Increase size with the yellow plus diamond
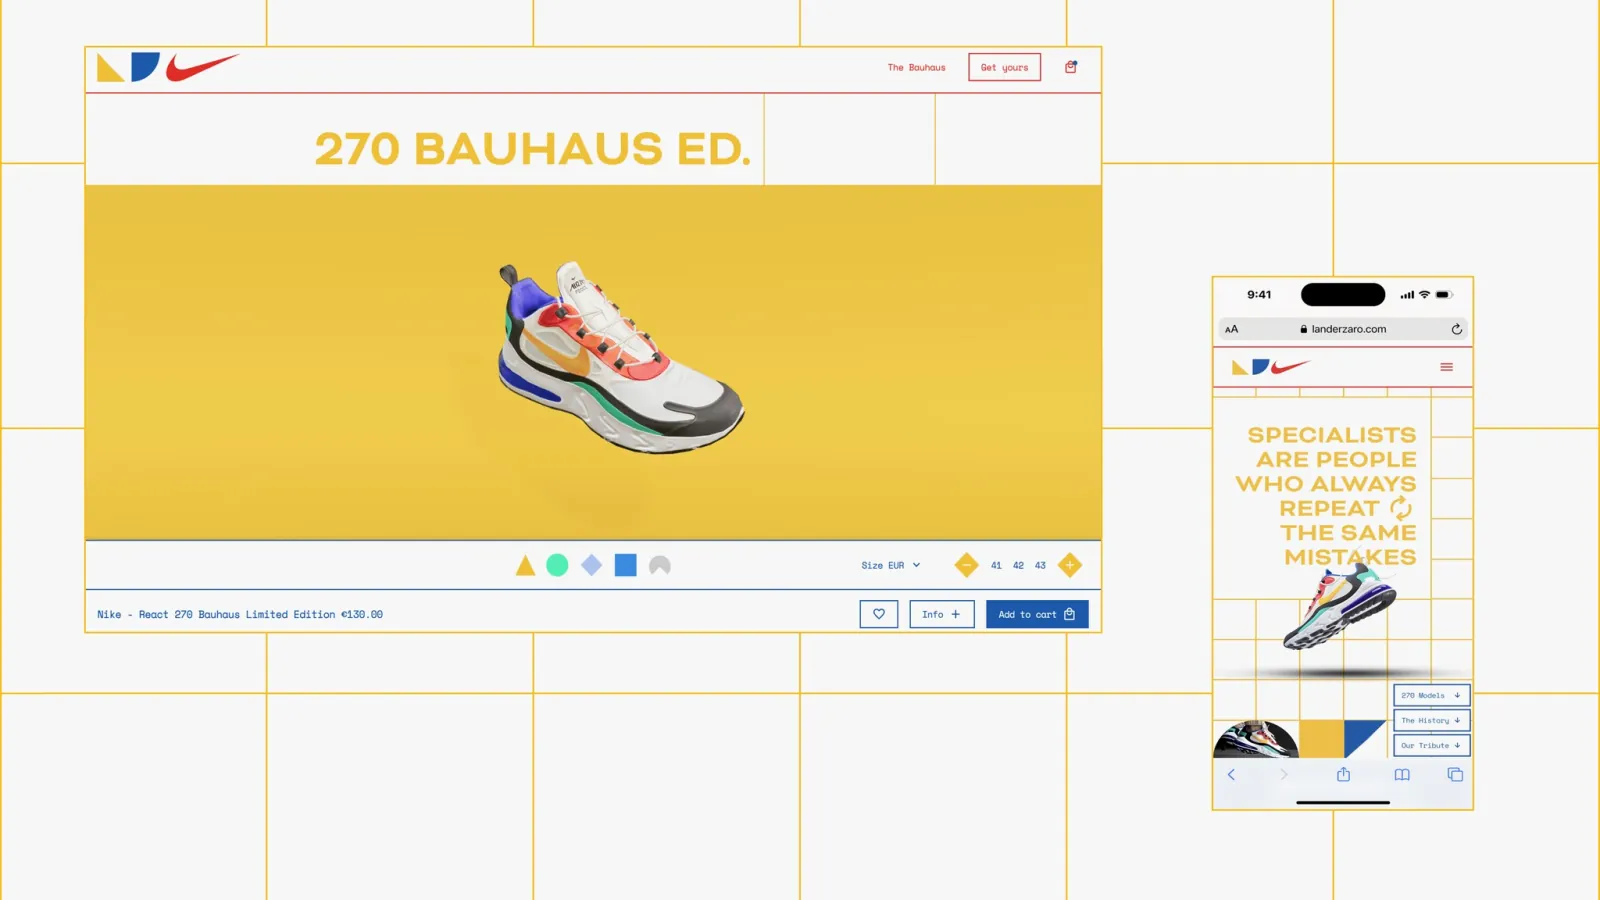Image resolution: width=1600 pixels, height=900 pixels. [1070, 565]
